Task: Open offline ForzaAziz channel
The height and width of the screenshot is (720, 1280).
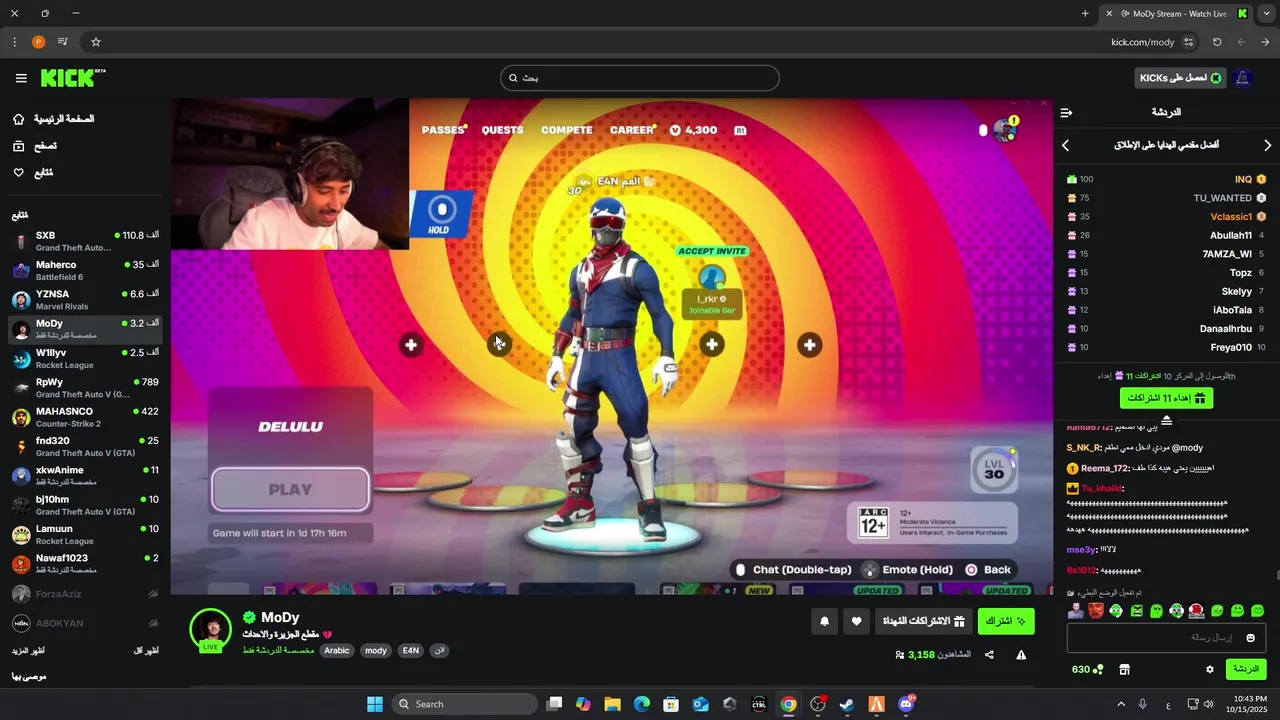Action: tap(85, 594)
